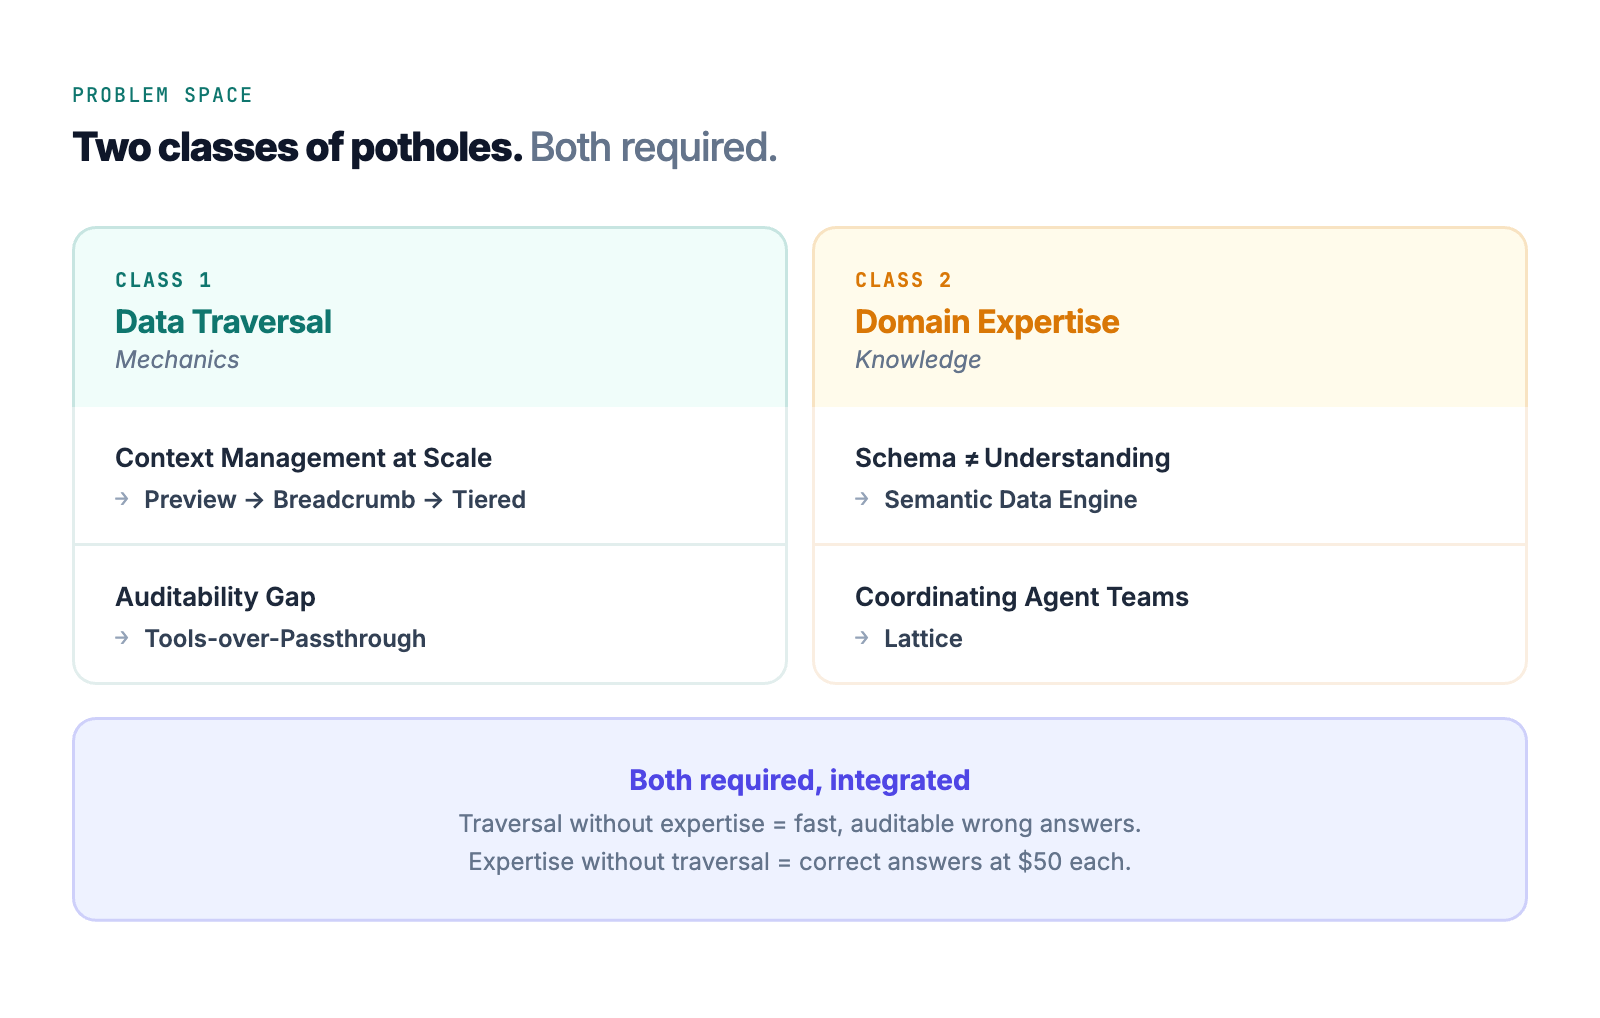Image resolution: width=1600 pixels, height=1018 pixels.
Task: Click the Both required, integrated heading
Action: click(800, 780)
